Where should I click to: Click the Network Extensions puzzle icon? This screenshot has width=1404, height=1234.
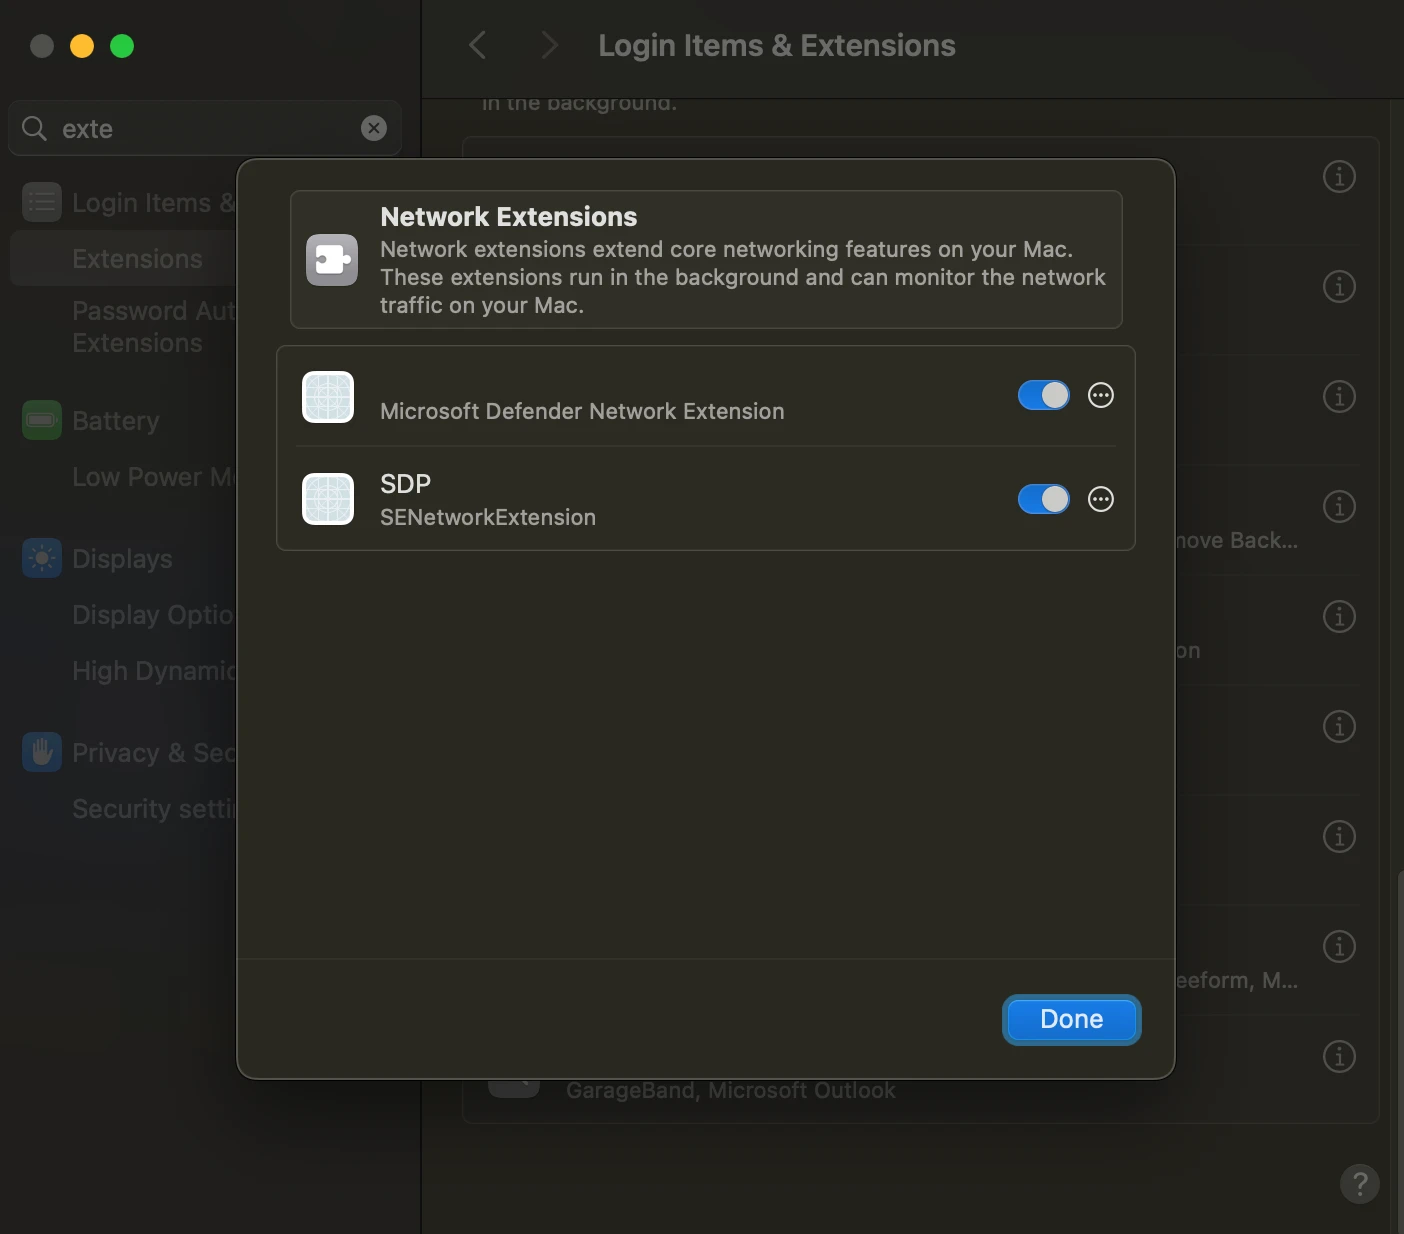[x=332, y=260]
